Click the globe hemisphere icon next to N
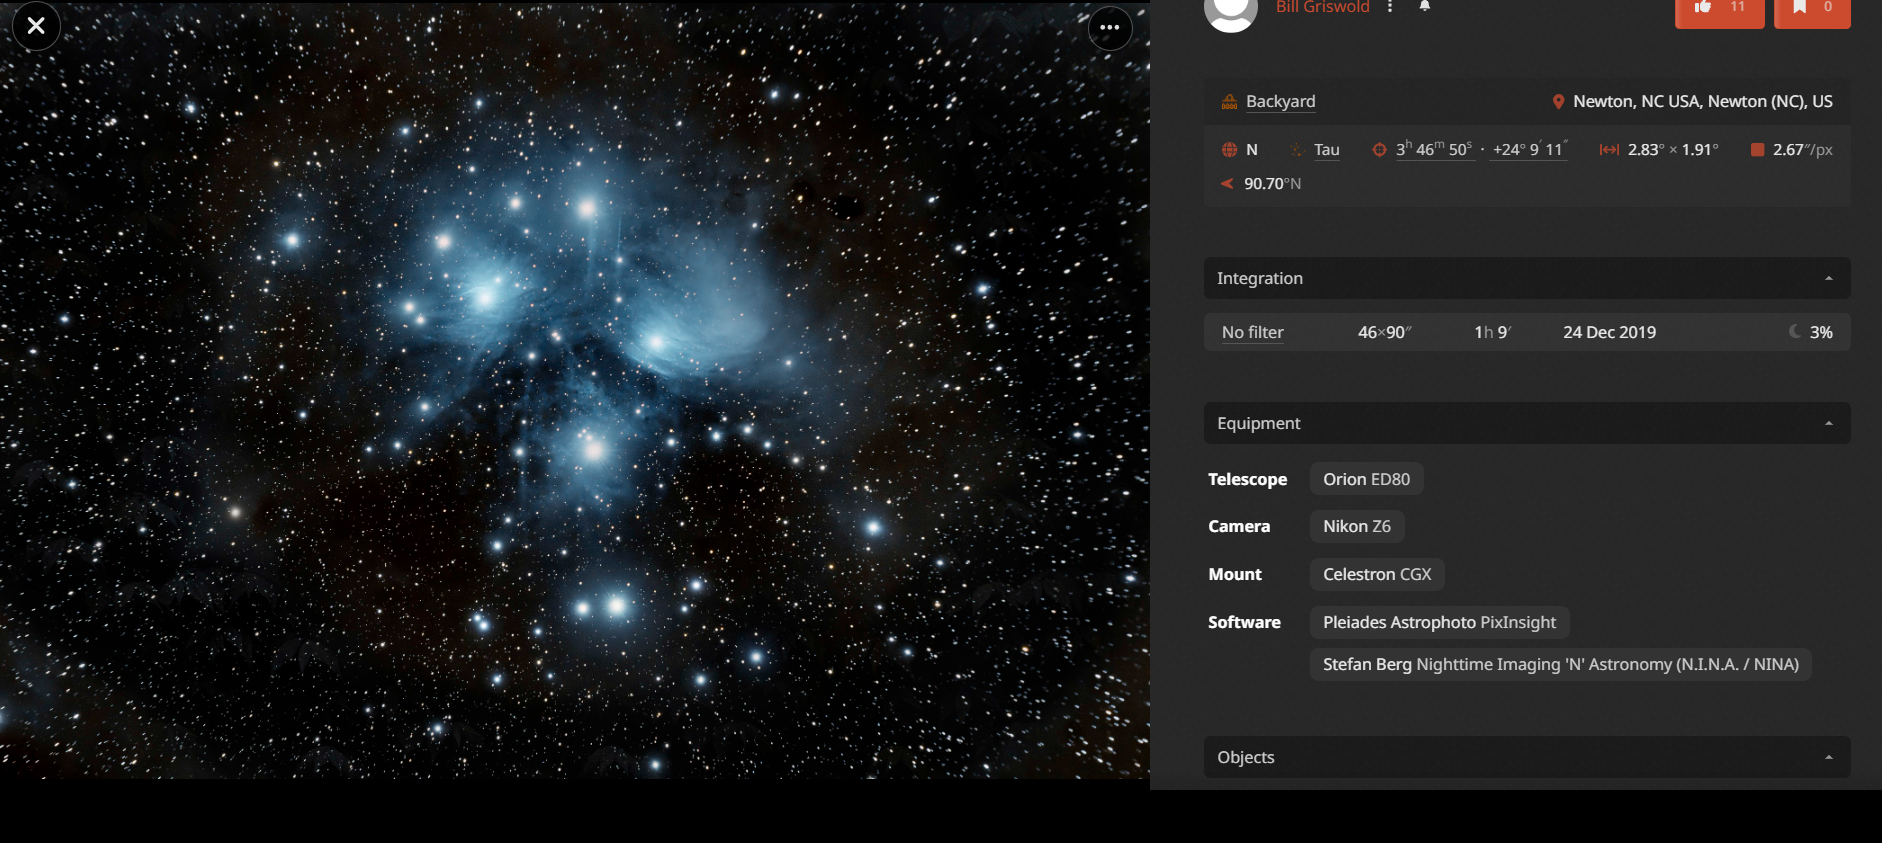The image size is (1882, 843). point(1230,149)
